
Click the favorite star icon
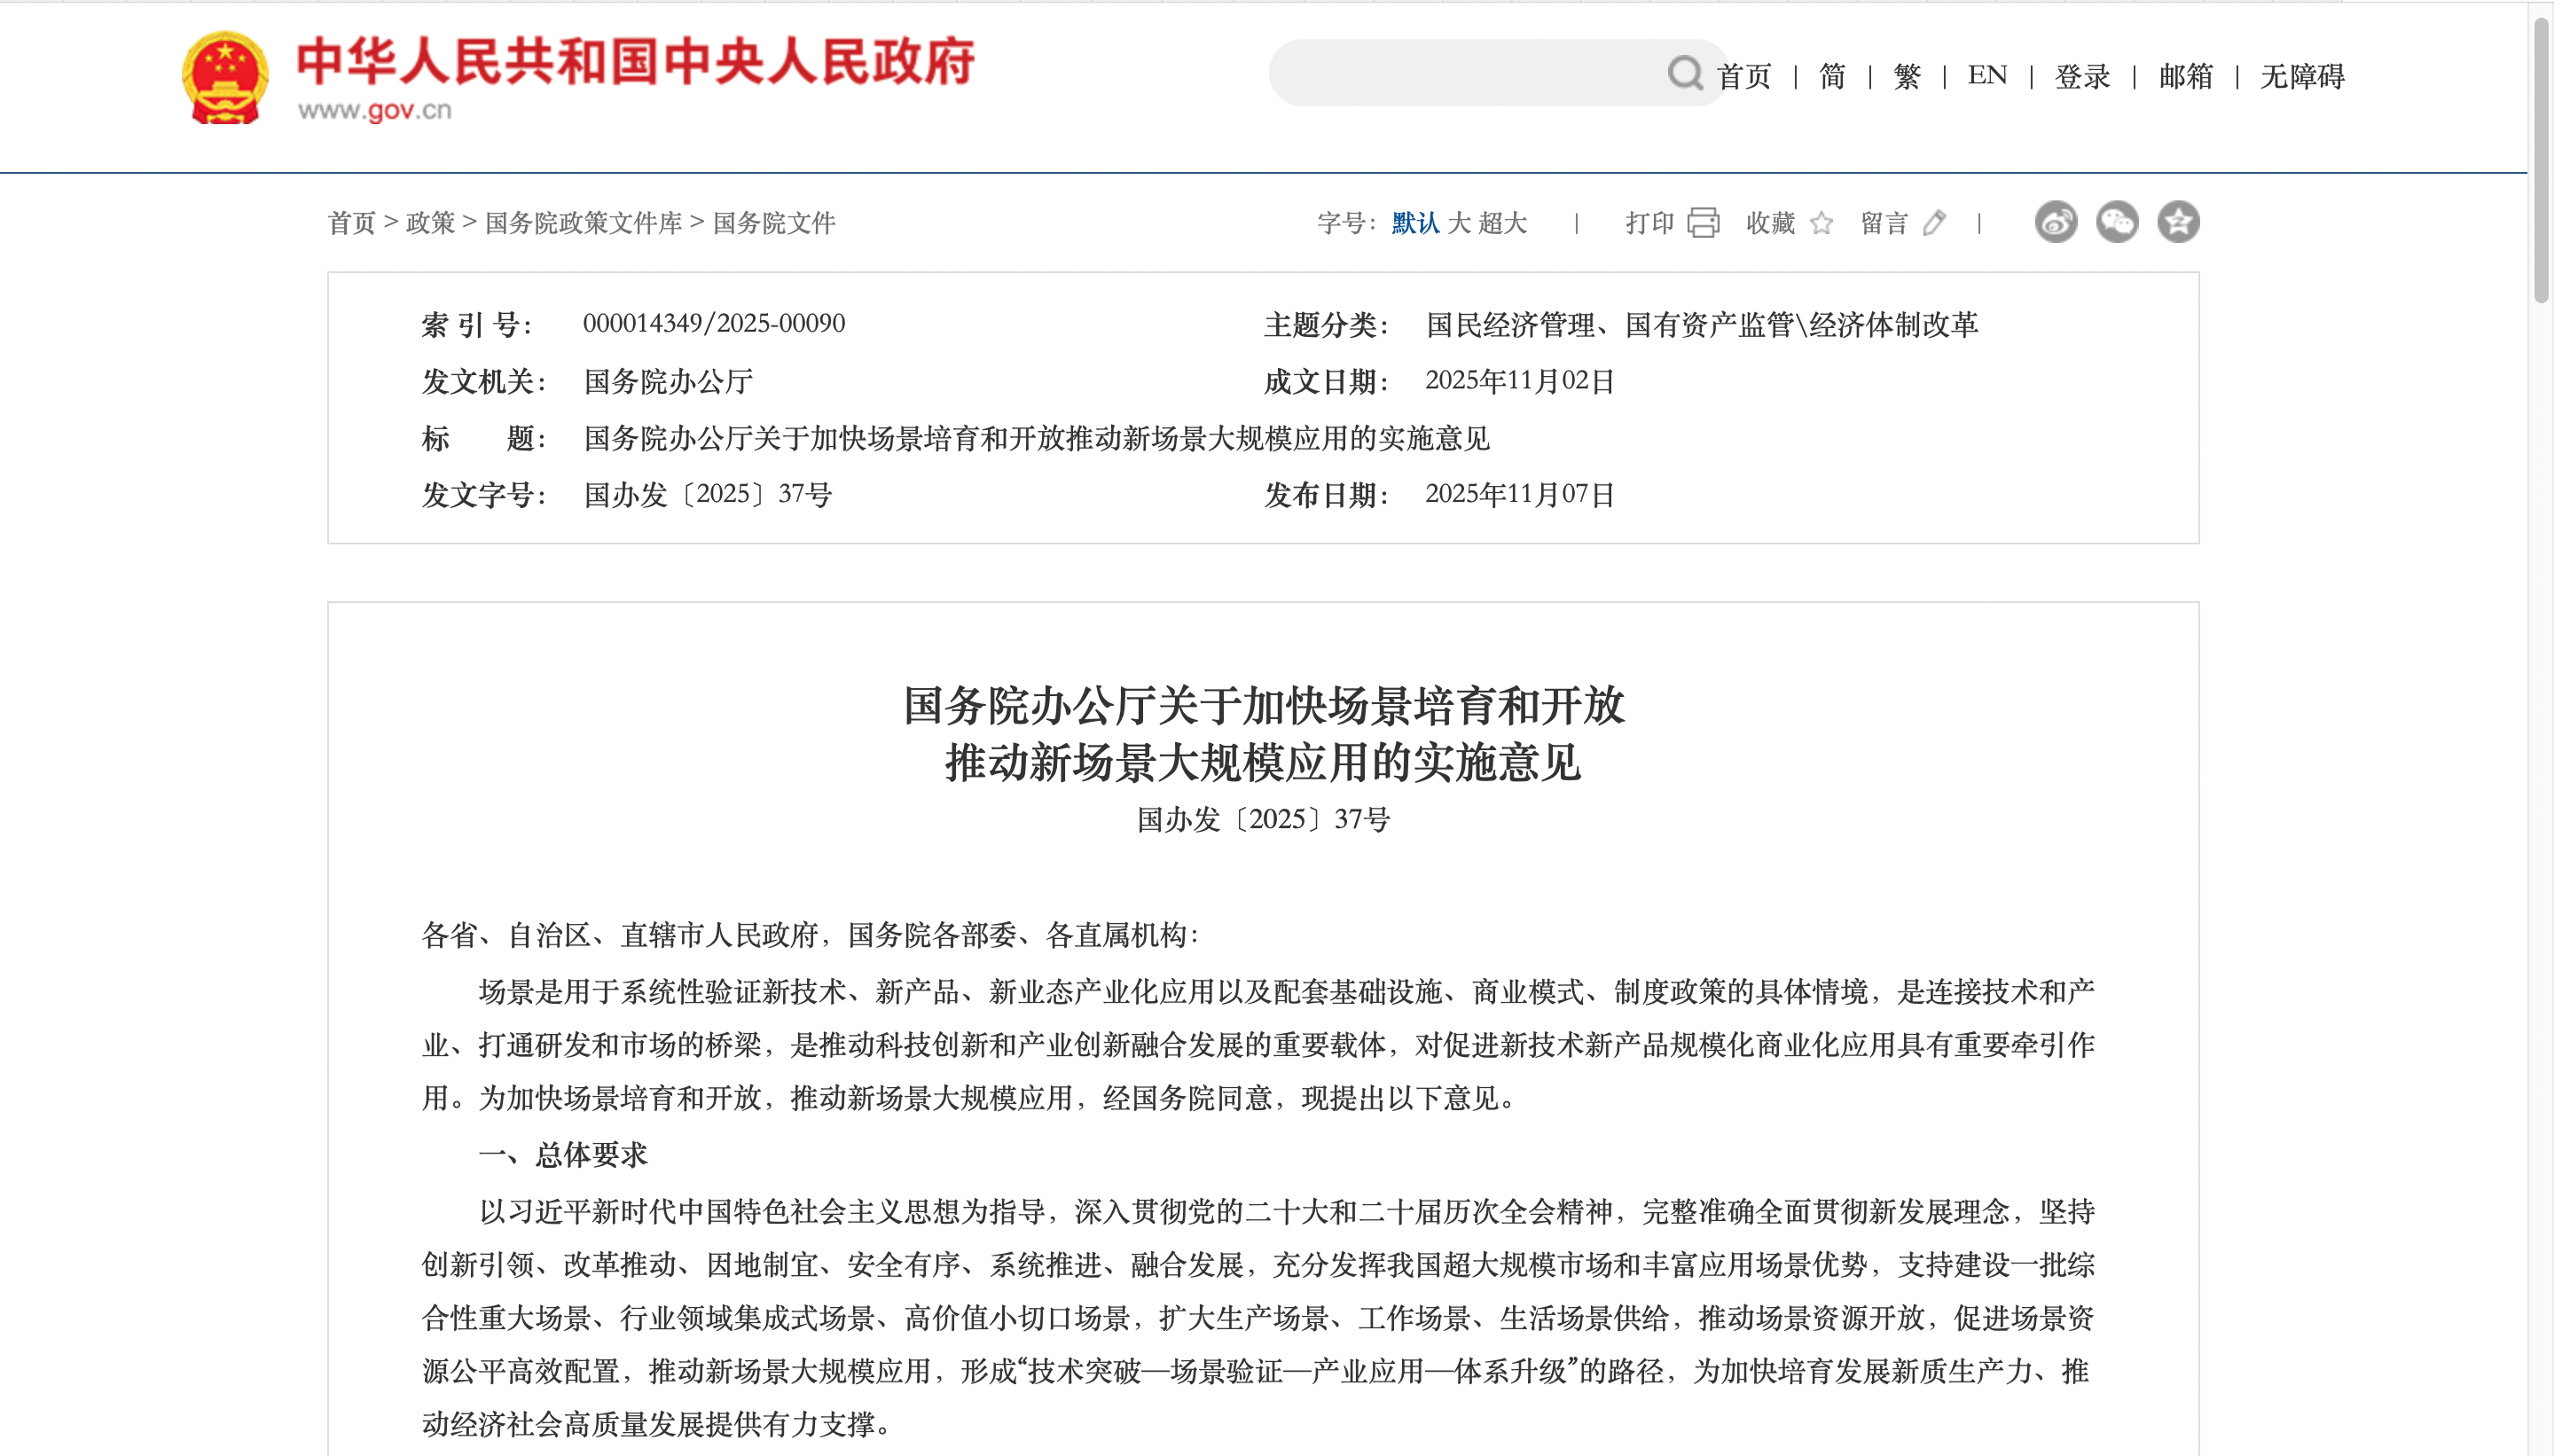click(1821, 222)
